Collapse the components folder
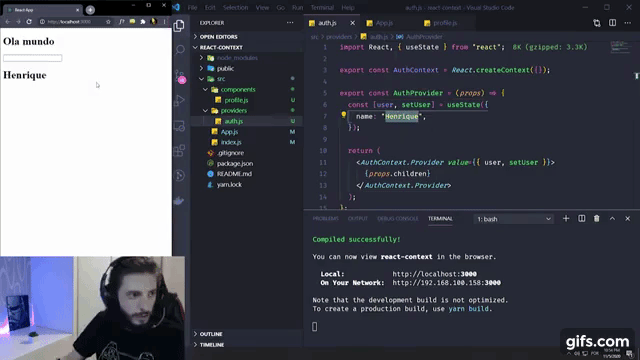Screen dimensions: 640x360 click(247, 89)
